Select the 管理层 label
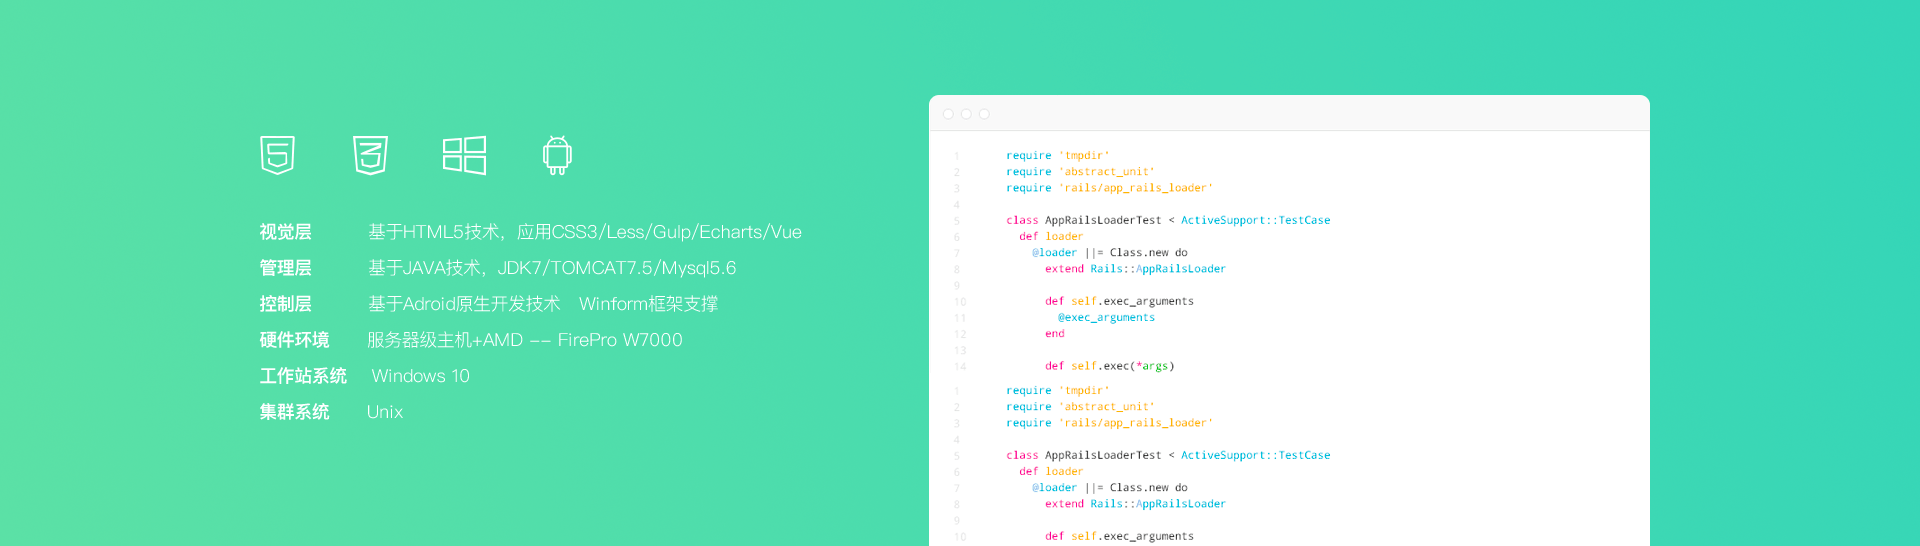The height and width of the screenshot is (546, 1920). [285, 268]
